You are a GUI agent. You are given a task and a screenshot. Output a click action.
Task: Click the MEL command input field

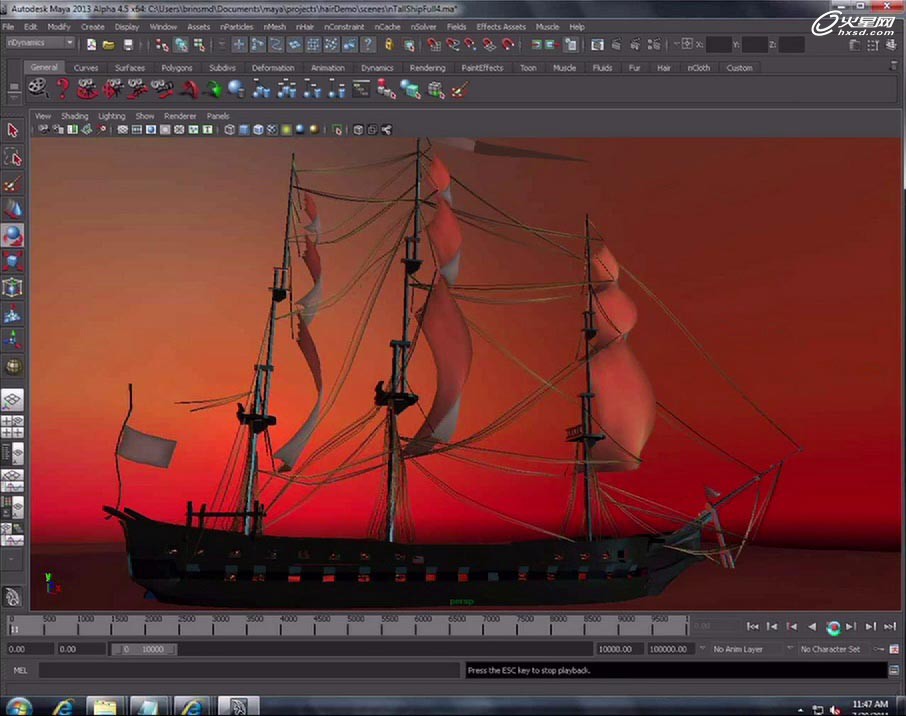tap(250, 670)
